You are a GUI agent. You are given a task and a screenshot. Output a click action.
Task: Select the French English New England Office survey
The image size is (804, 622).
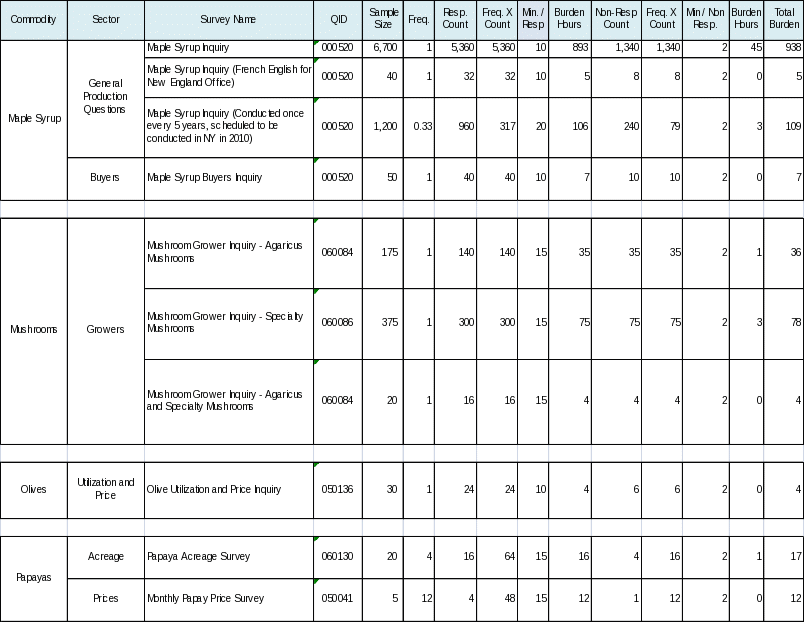(x=229, y=77)
